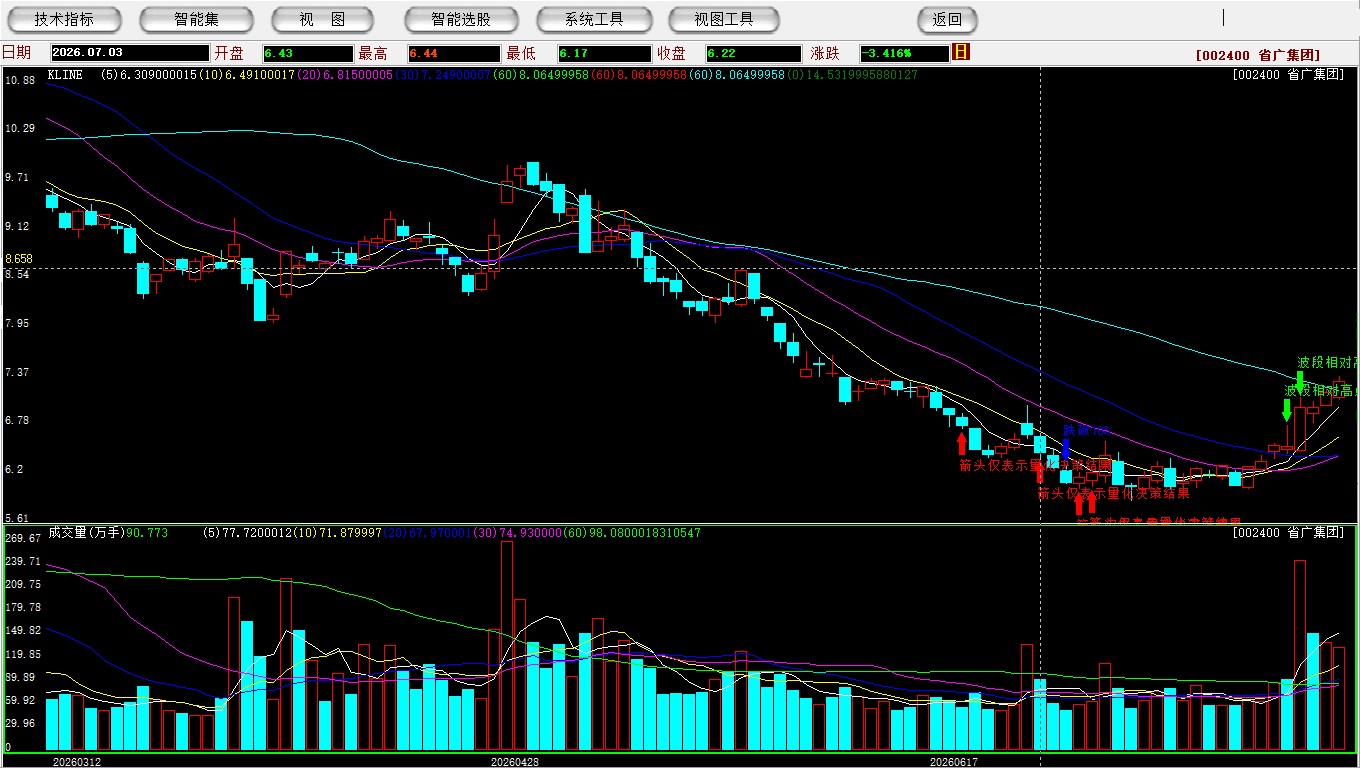Click the 日 daily period icon
The image size is (1360, 768).
961,52
